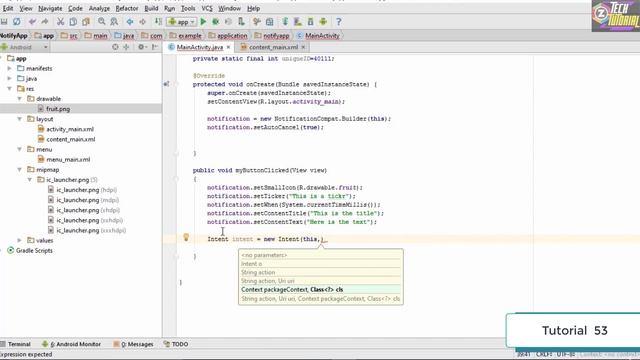This screenshot has height=360, width=640.
Task: Click the 'String action, Uri uri' hint row
Action: 321,281
